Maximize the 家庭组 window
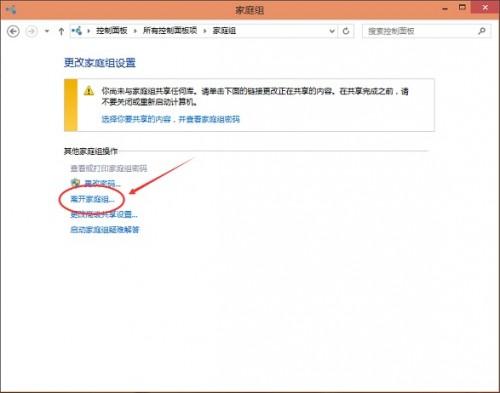 tap(462, 8)
